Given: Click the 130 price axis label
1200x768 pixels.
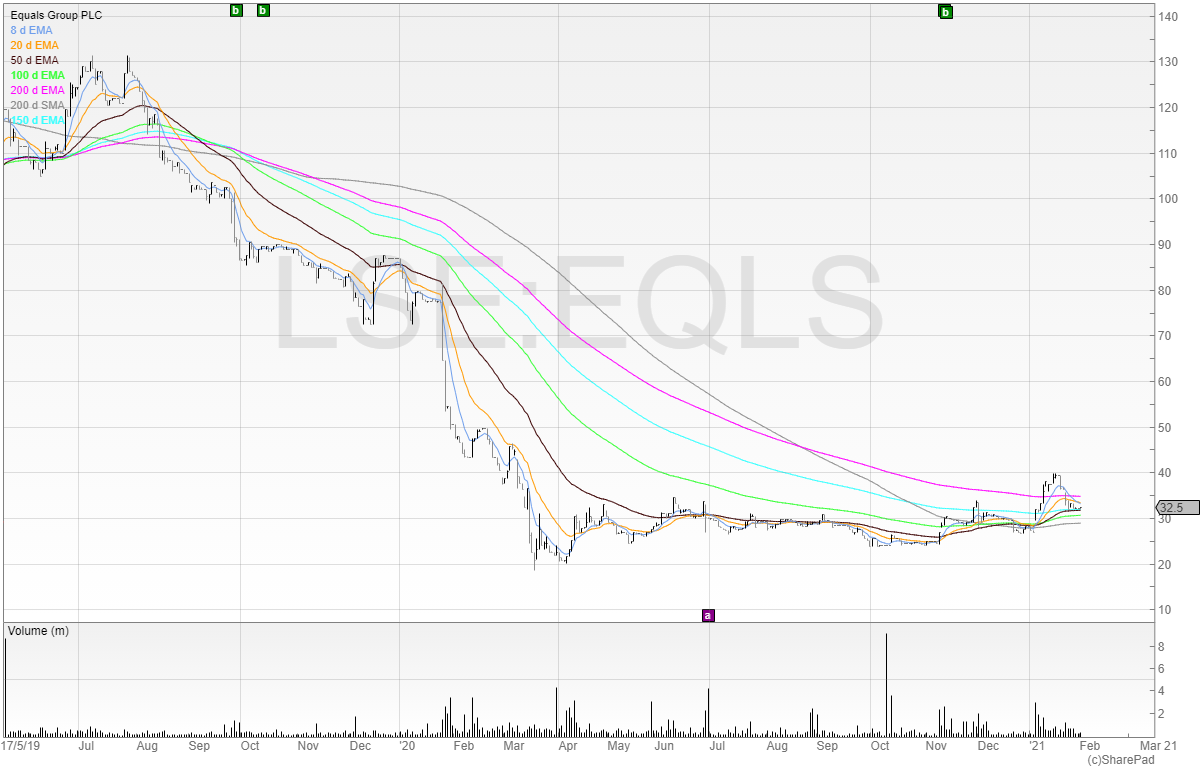Looking at the screenshot, I should click(x=1170, y=62).
